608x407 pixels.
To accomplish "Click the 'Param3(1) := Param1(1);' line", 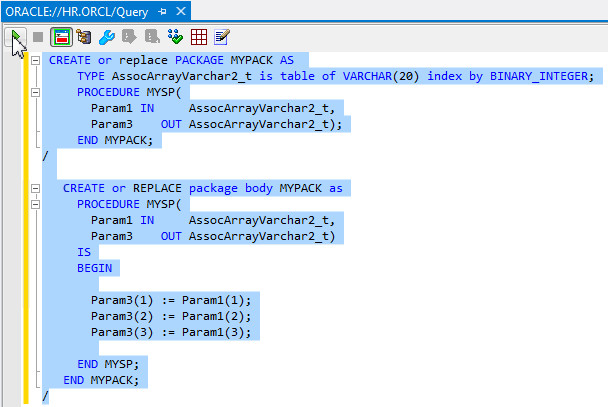I will (x=171, y=300).
